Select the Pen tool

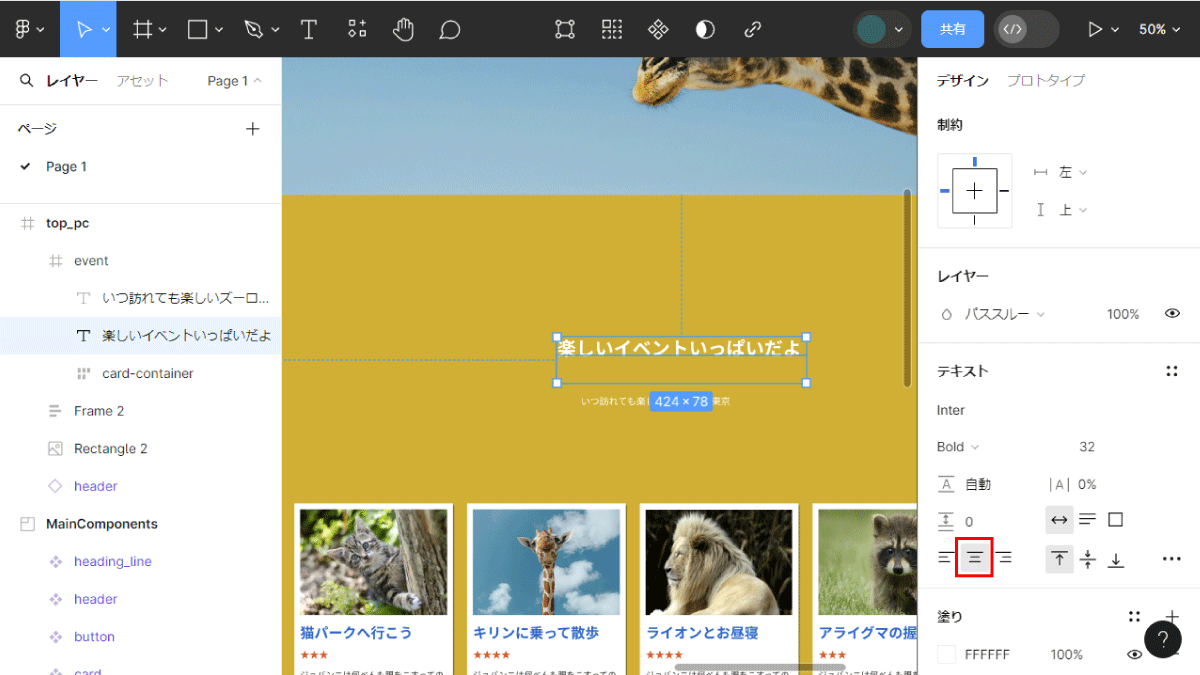tap(254, 29)
